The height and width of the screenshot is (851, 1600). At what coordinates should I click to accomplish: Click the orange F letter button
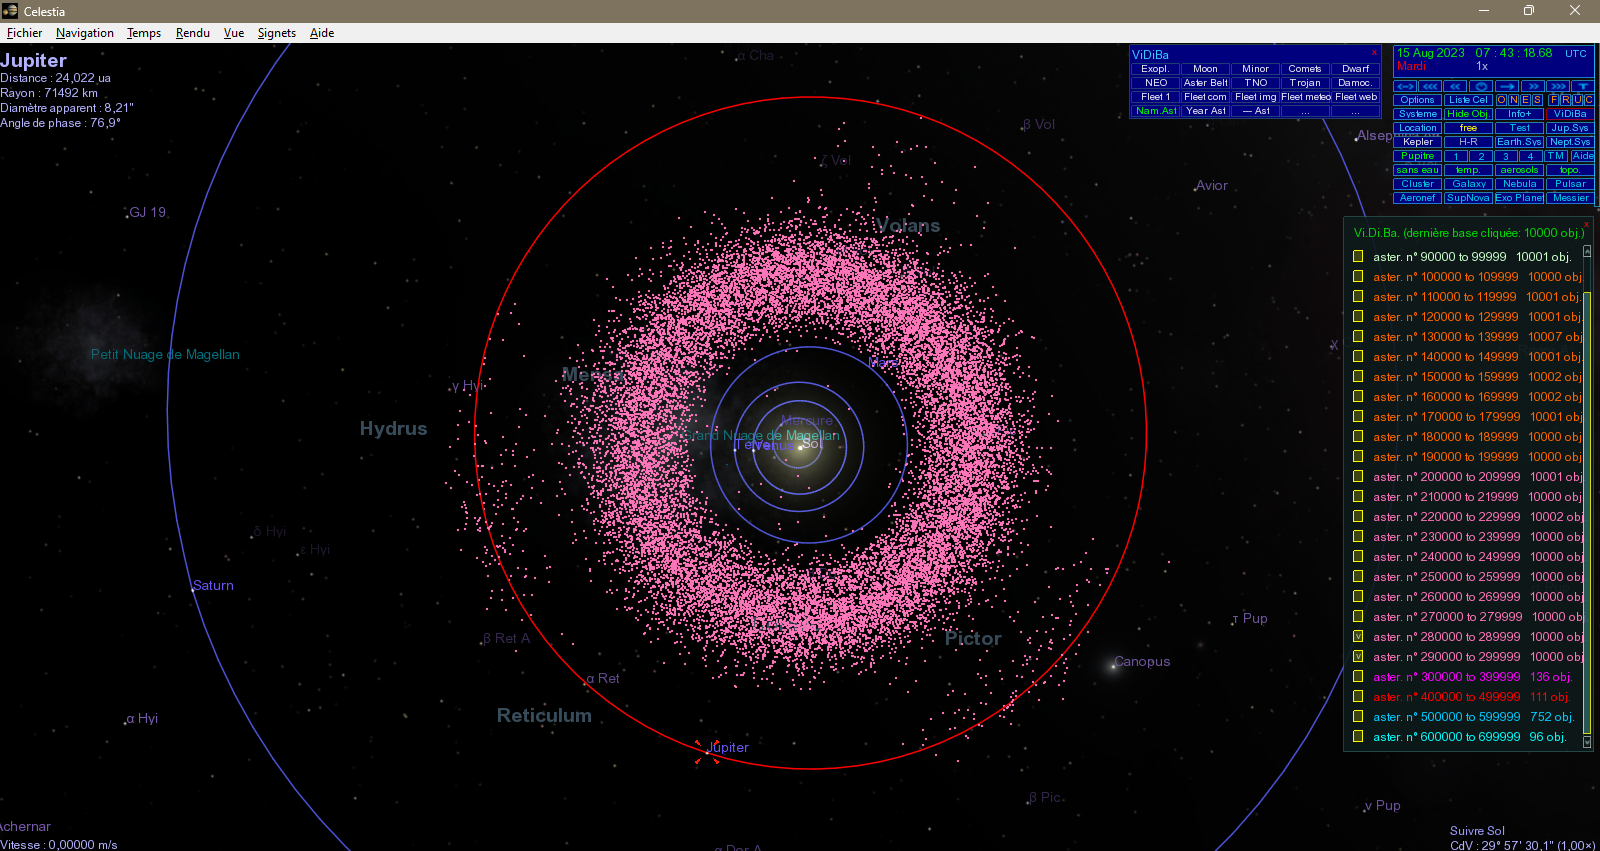pyautogui.click(x=1554, y=100)
